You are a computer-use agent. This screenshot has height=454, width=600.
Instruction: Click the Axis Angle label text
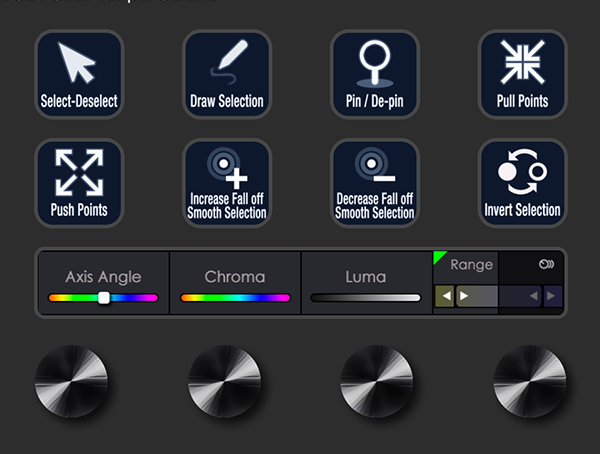pos(103,277)
